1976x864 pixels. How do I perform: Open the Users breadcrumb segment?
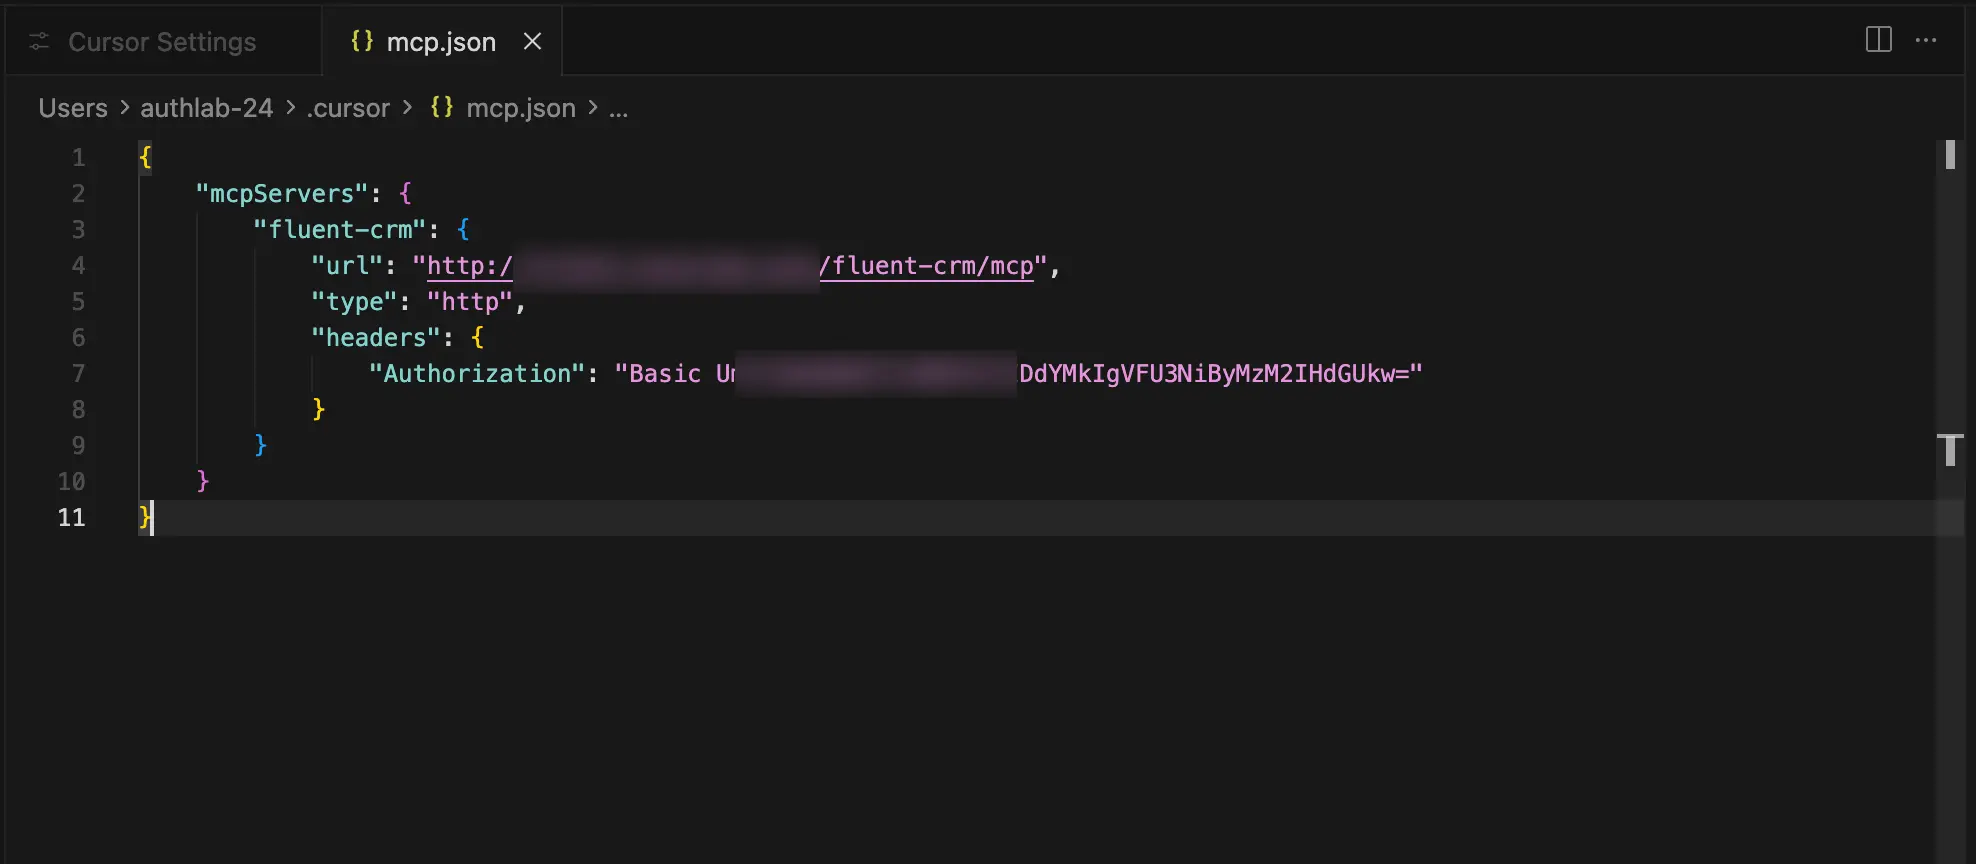click(x=73, y=108)
